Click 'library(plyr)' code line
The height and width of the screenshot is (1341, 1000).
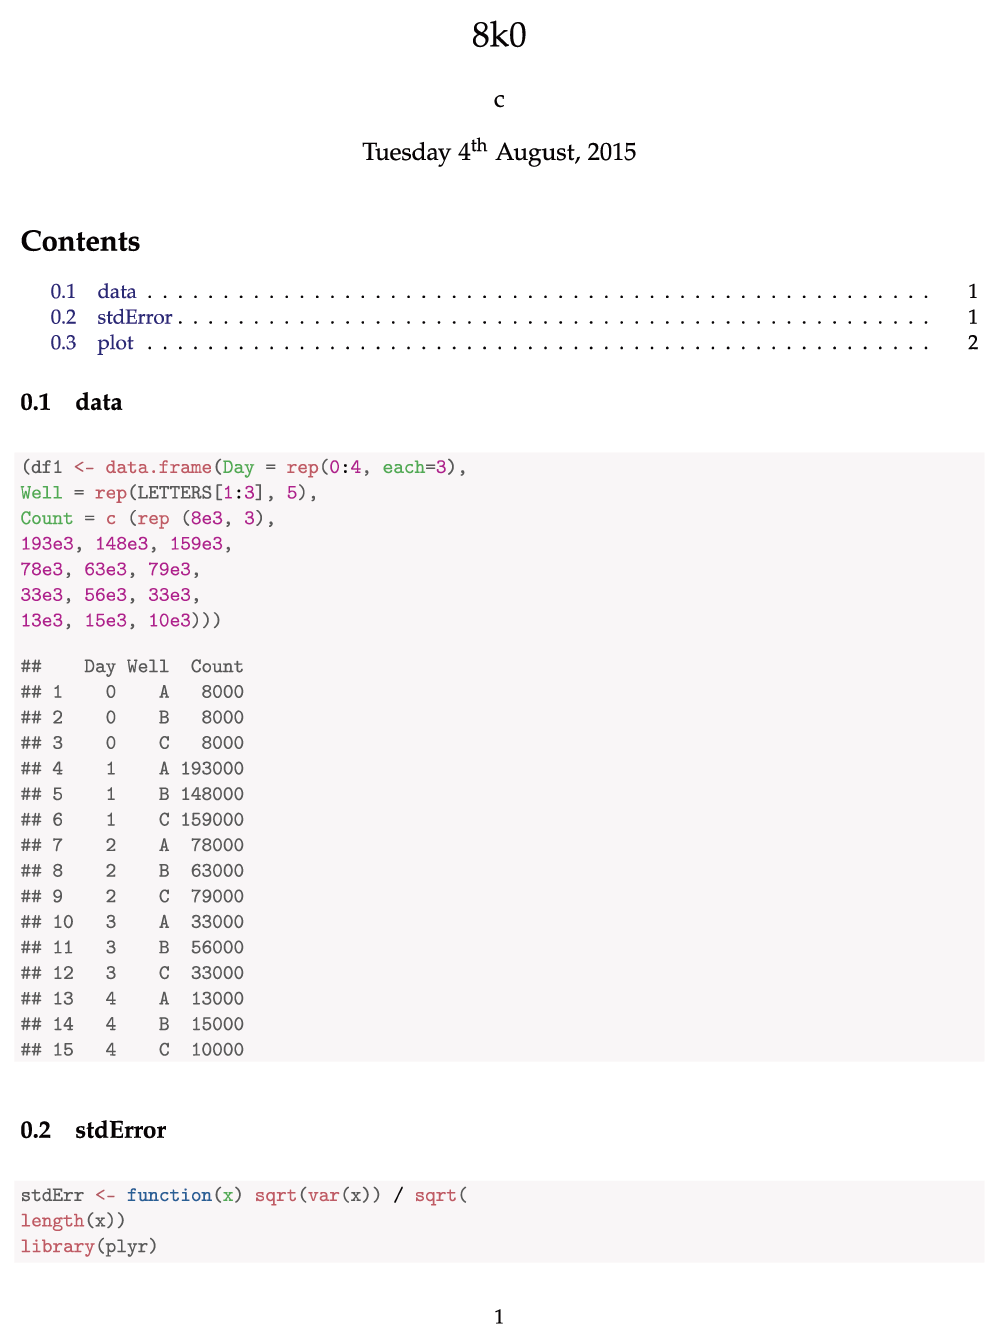point(89,1246)
